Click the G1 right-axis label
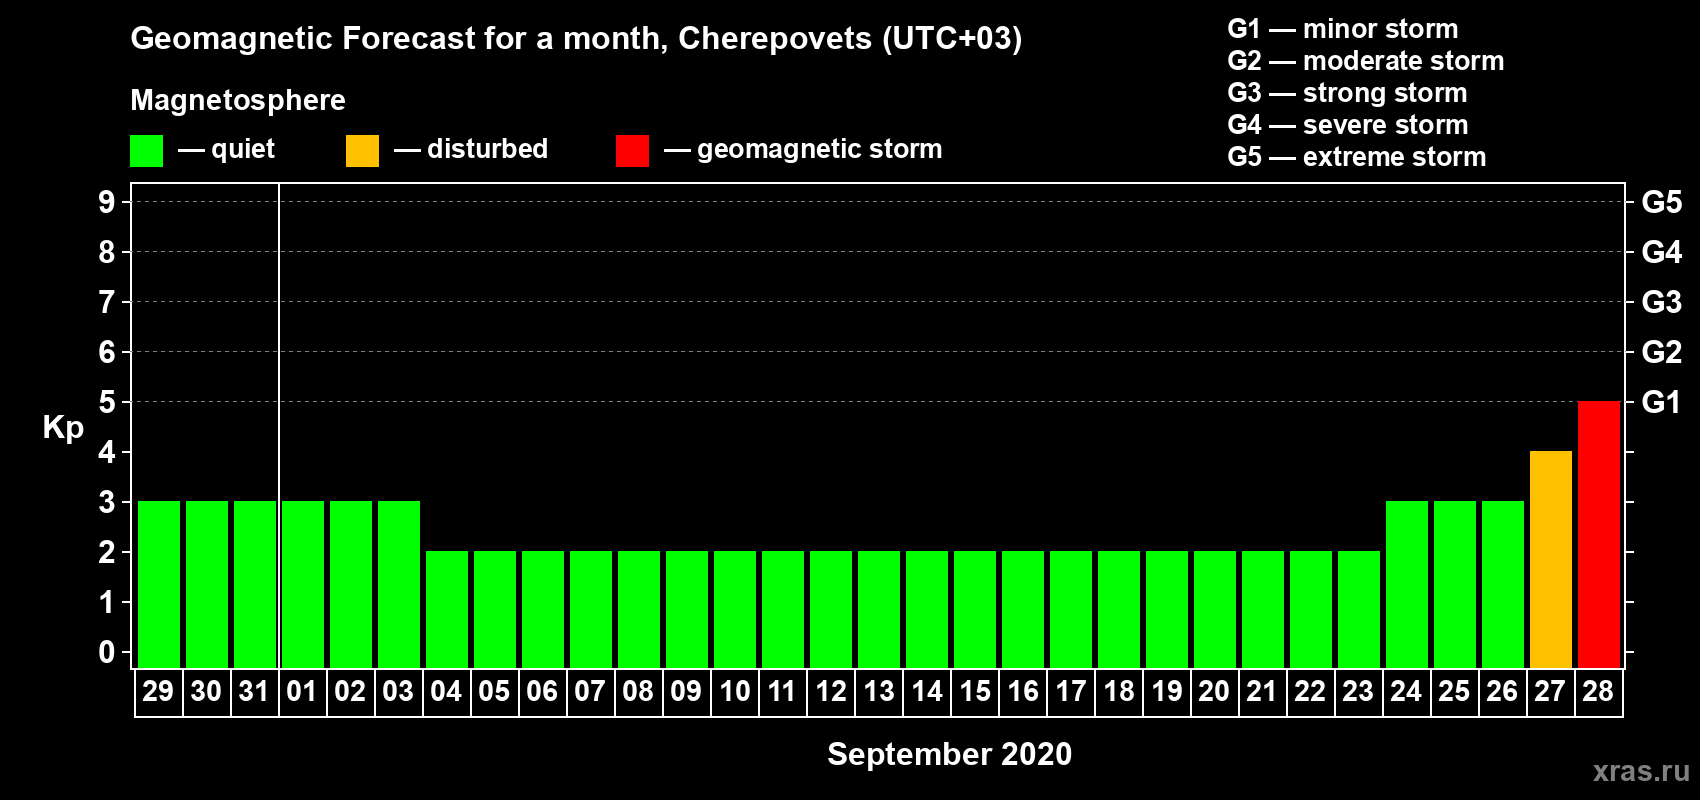 click(x=1662, y=402)
